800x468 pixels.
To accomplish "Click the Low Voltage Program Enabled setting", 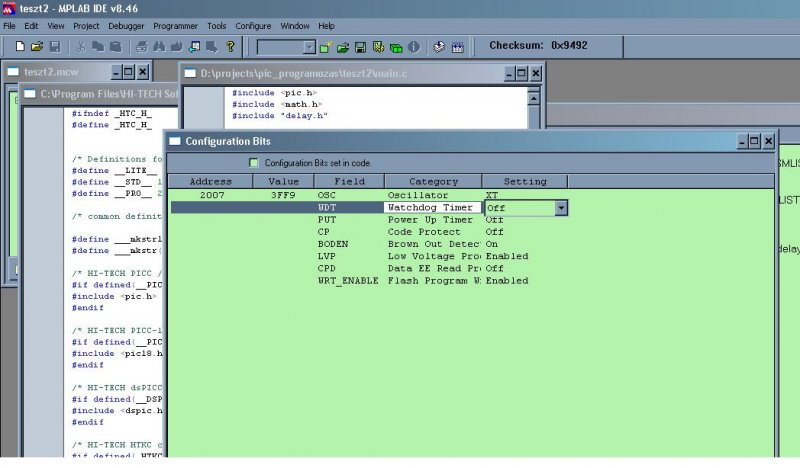I will pyautogui.click(x=507, y=256).
